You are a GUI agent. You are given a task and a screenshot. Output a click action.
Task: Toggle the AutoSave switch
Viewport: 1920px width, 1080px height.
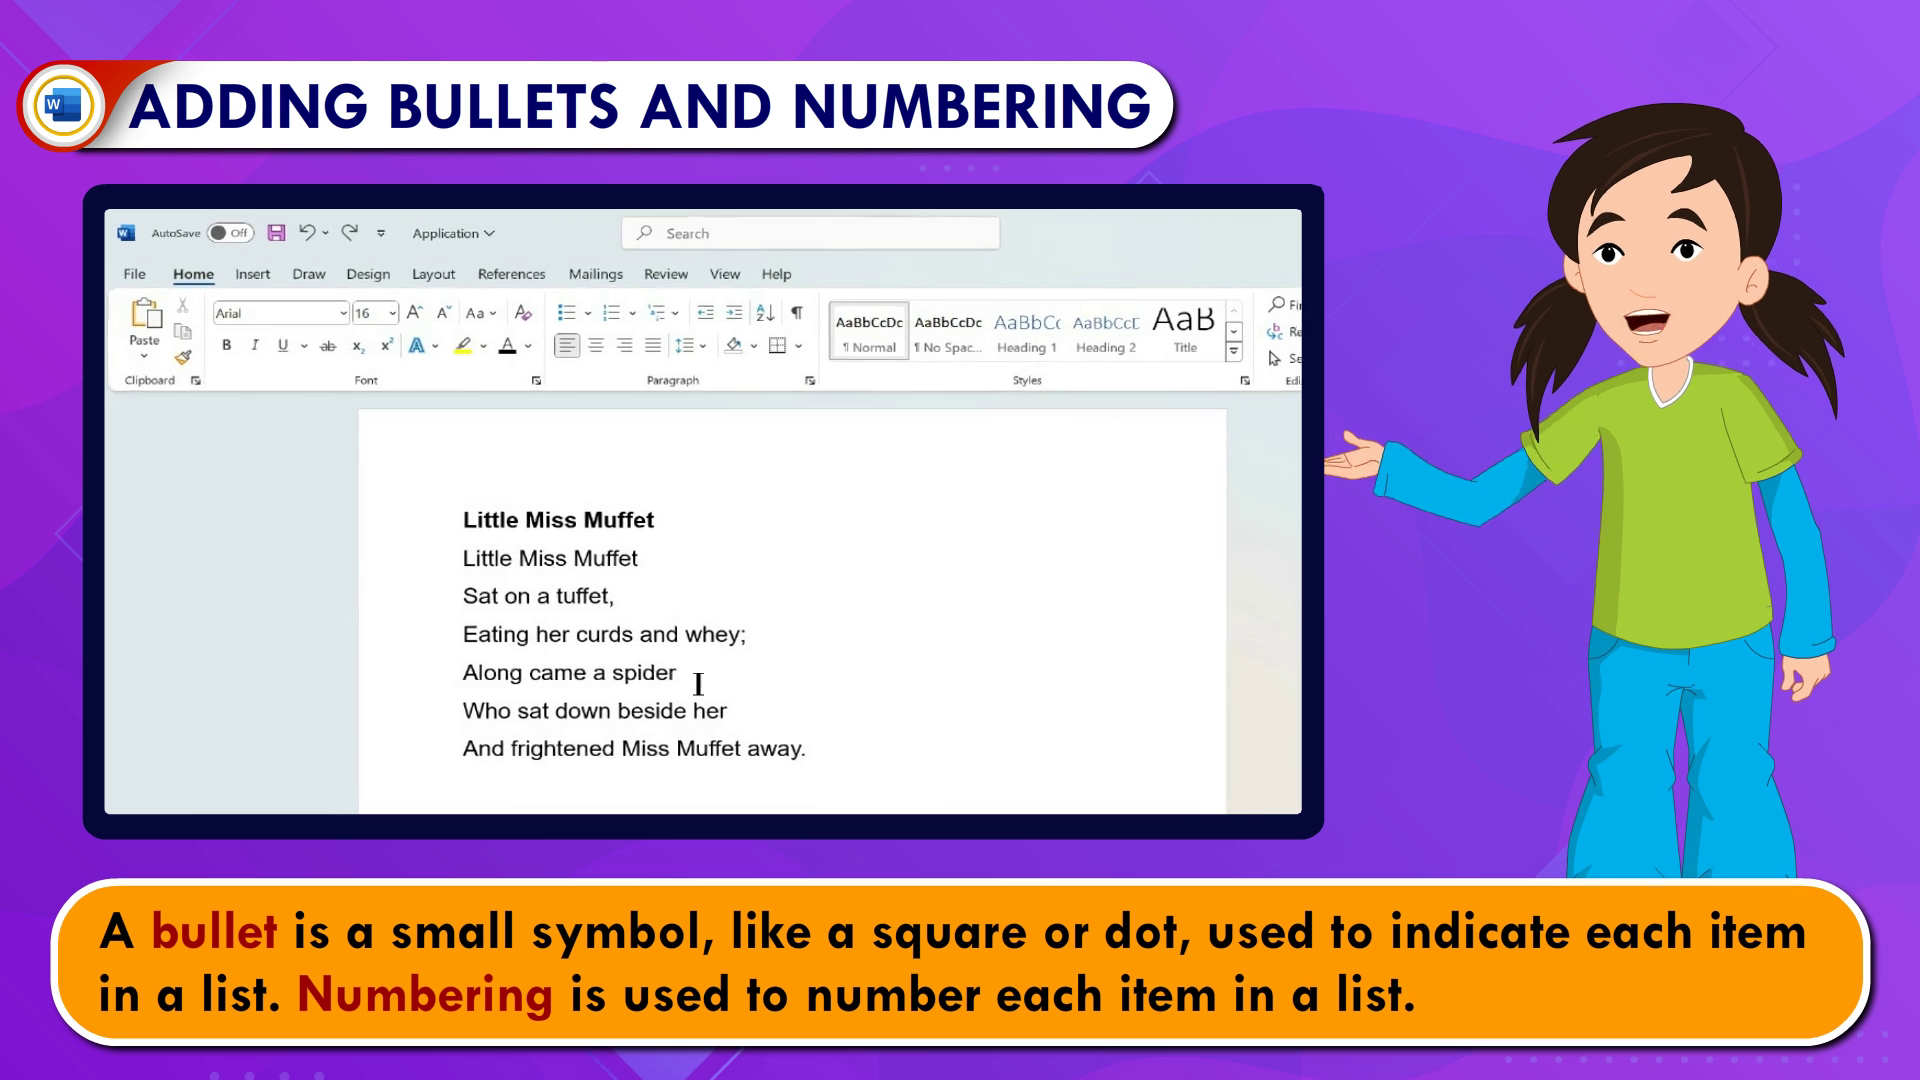click(231, 233)
